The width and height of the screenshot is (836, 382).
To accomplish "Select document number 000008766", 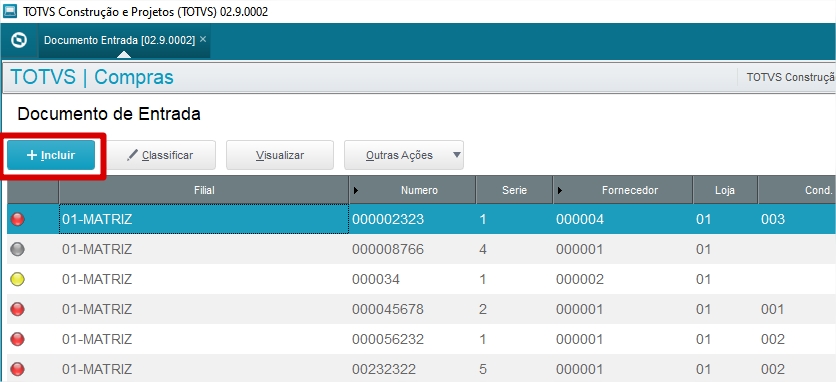I will coord(388,249).
